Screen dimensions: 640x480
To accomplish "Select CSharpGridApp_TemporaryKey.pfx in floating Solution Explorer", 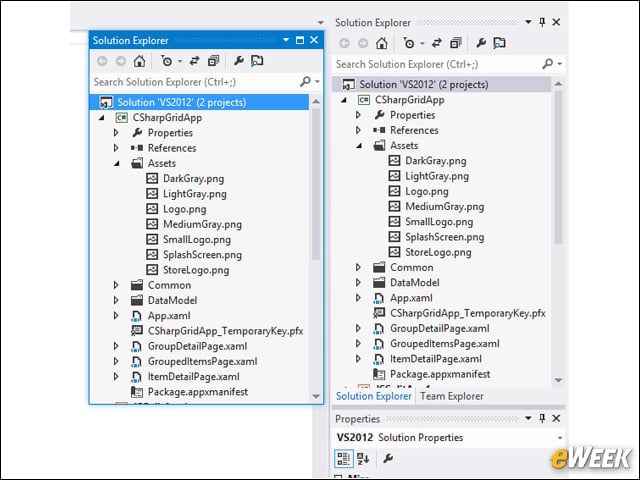I will [225, 331].
